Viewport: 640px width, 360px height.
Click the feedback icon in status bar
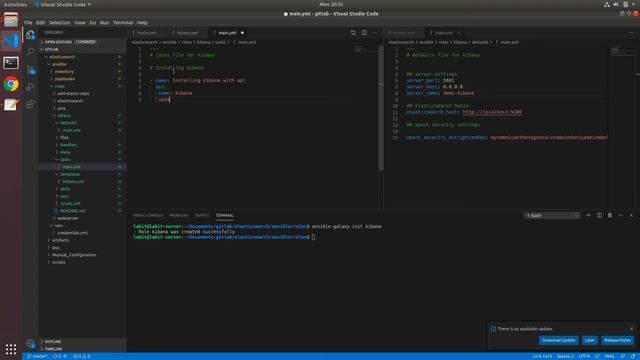[x=622, y=356]
